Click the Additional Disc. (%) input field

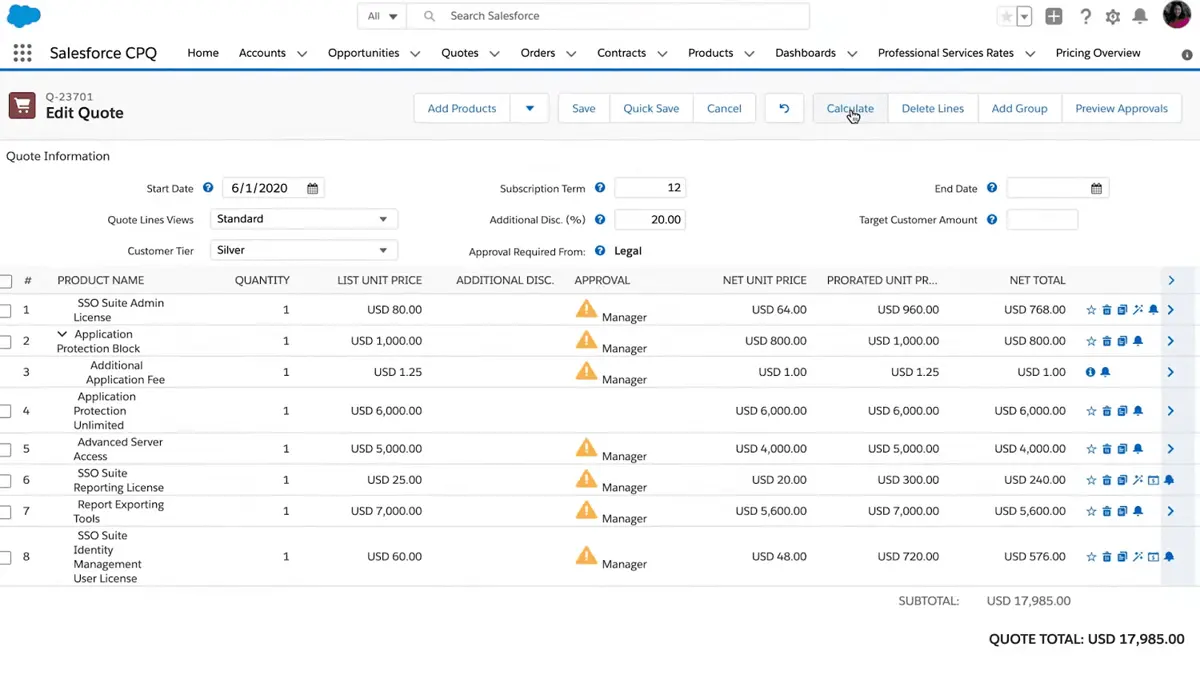pyautogui.click(x=650, y=219)
